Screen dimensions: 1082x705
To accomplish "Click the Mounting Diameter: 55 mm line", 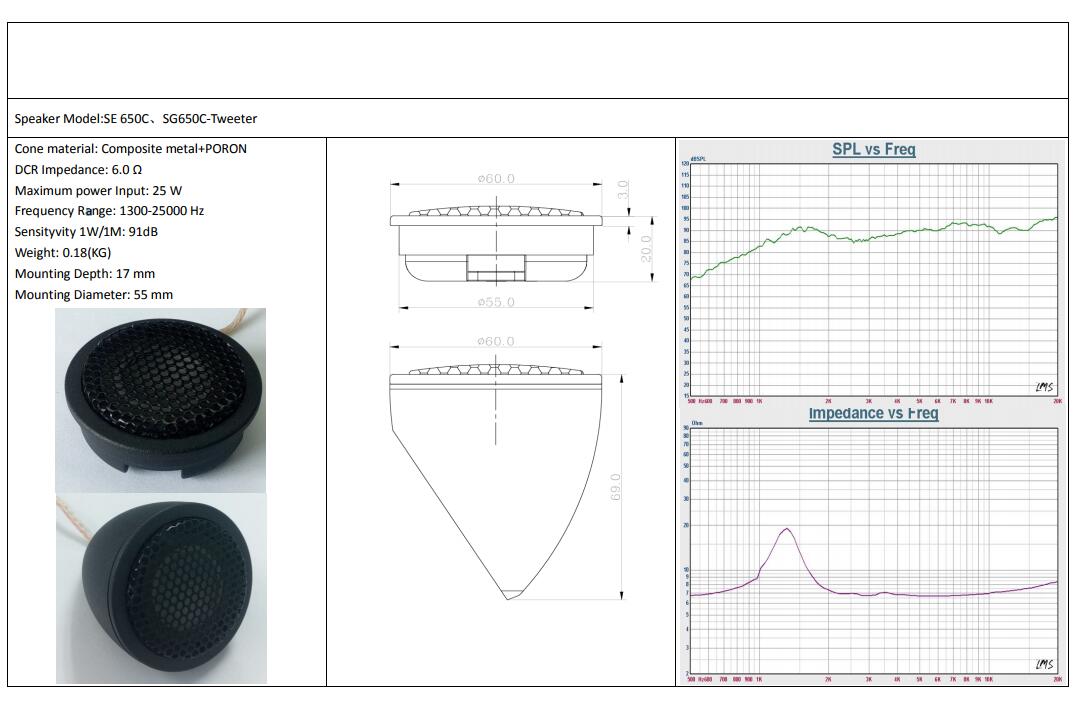I will tap(94, 295).
